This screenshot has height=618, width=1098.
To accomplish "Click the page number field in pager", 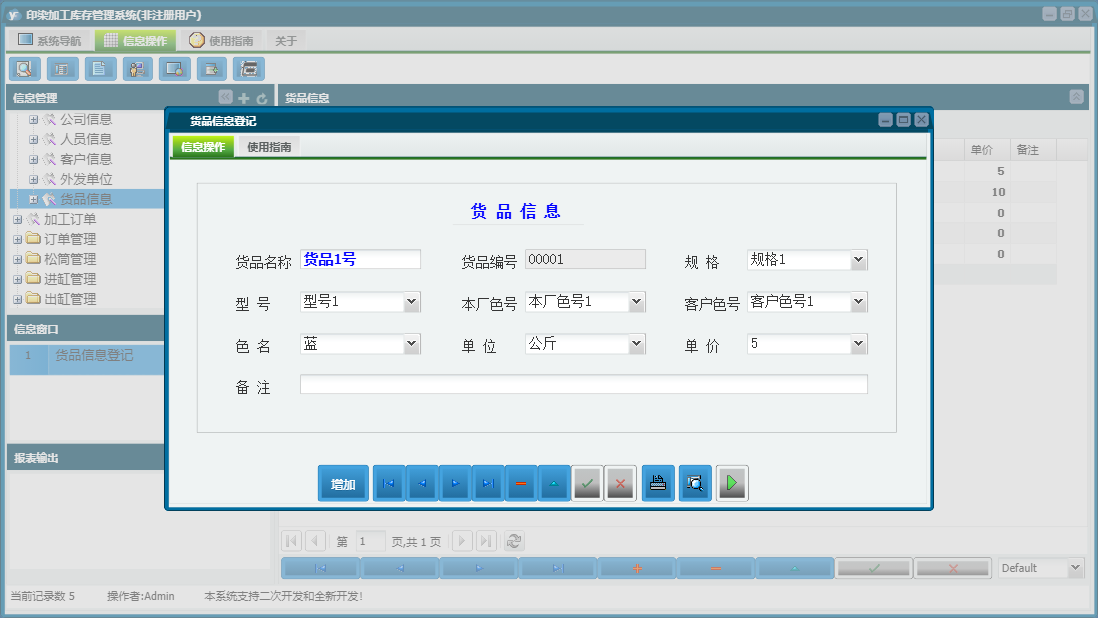I will [370, 541].
